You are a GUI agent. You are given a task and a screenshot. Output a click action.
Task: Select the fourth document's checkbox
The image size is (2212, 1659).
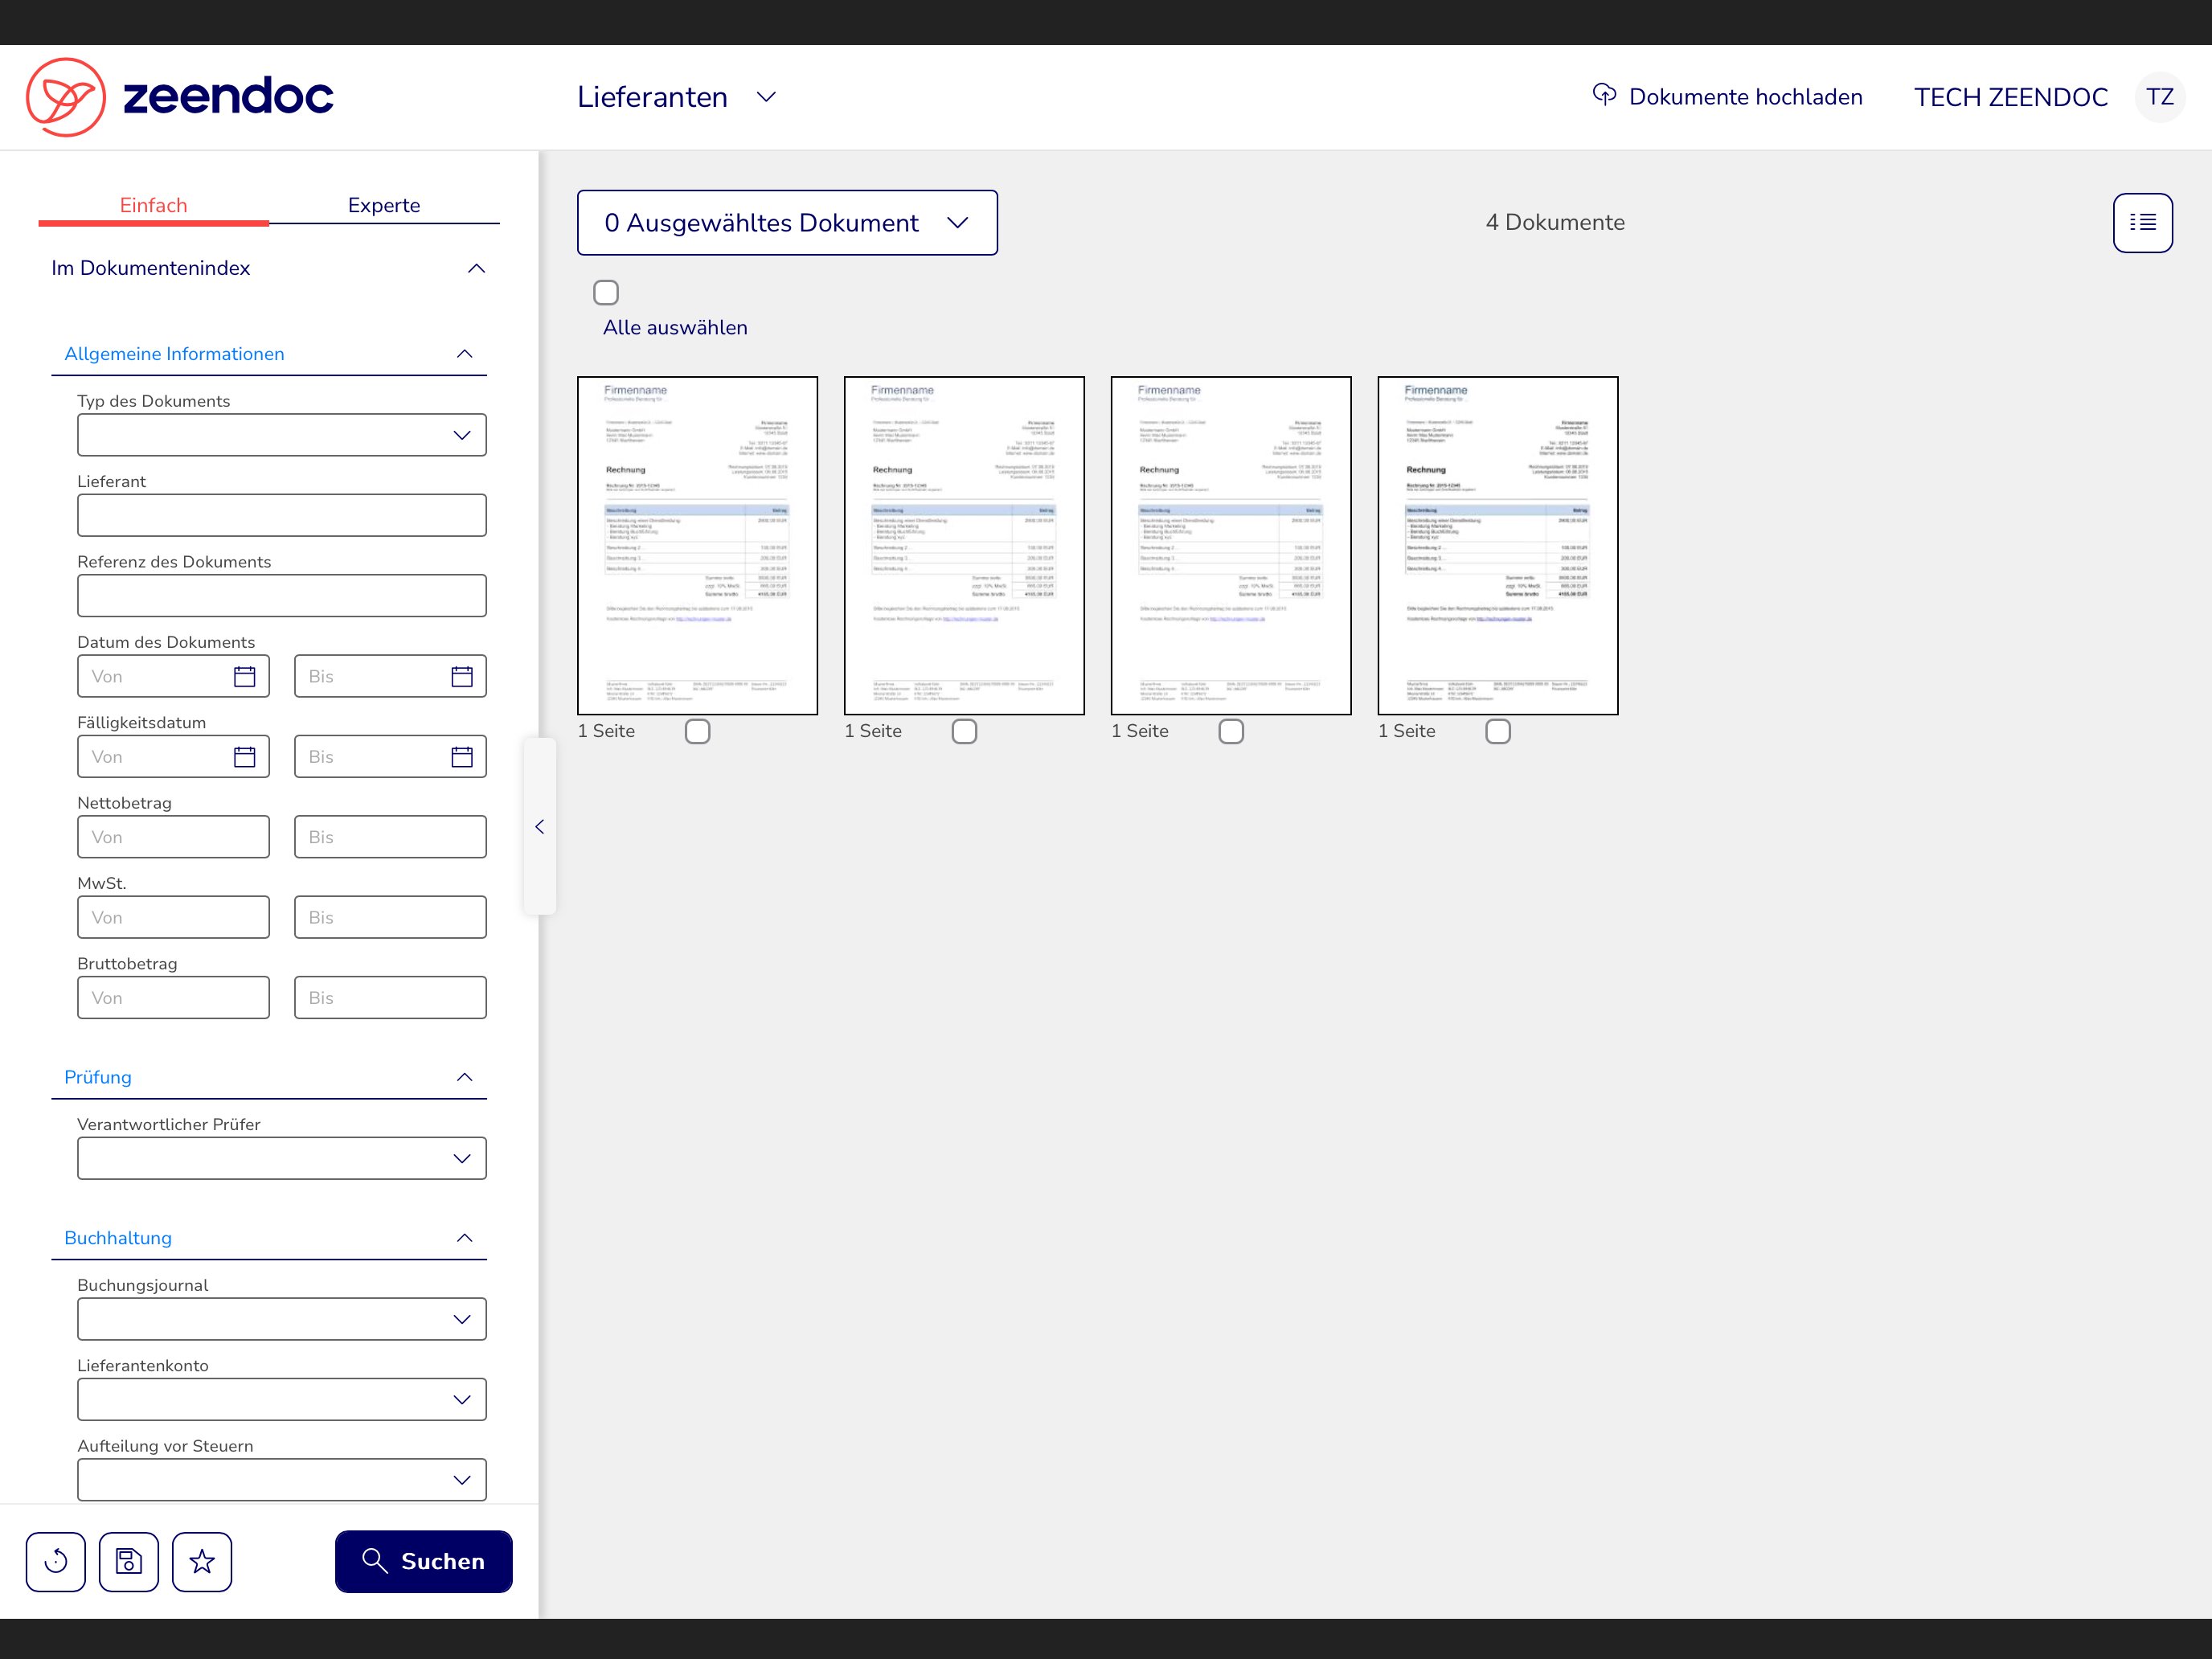1498,732
